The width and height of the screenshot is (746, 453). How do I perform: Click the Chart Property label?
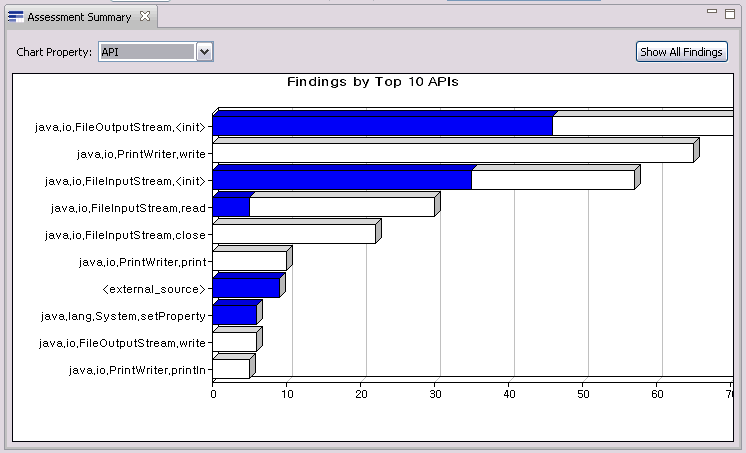[x=54, y=52]
